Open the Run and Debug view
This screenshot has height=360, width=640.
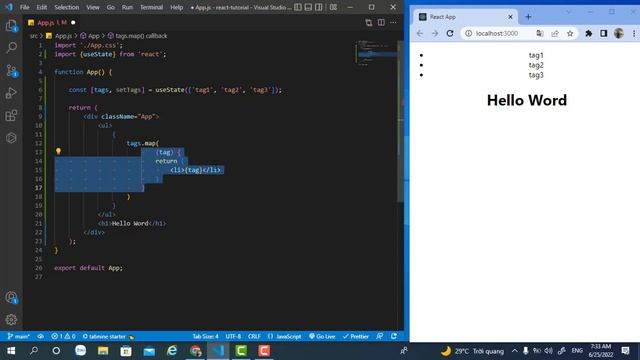[x=11, y=93]
